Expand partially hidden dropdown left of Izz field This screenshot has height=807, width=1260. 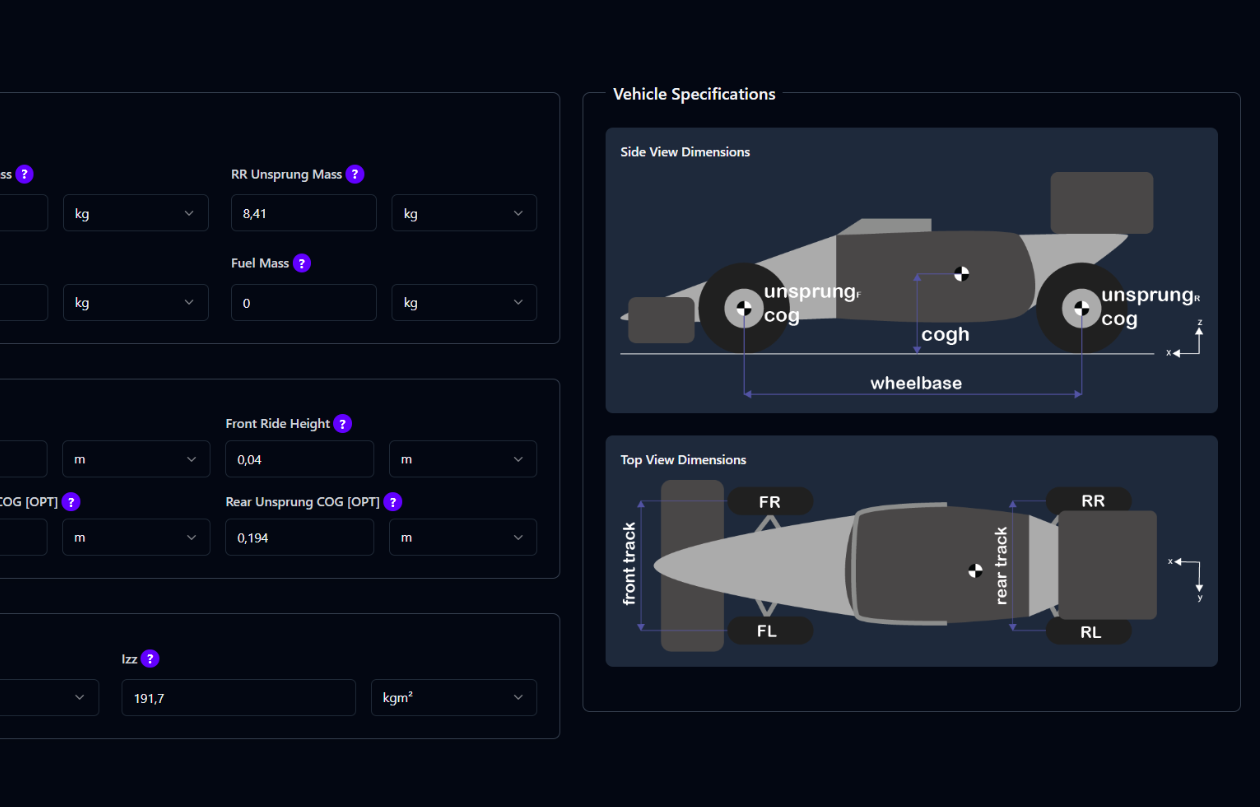click(x=50, y=698)
